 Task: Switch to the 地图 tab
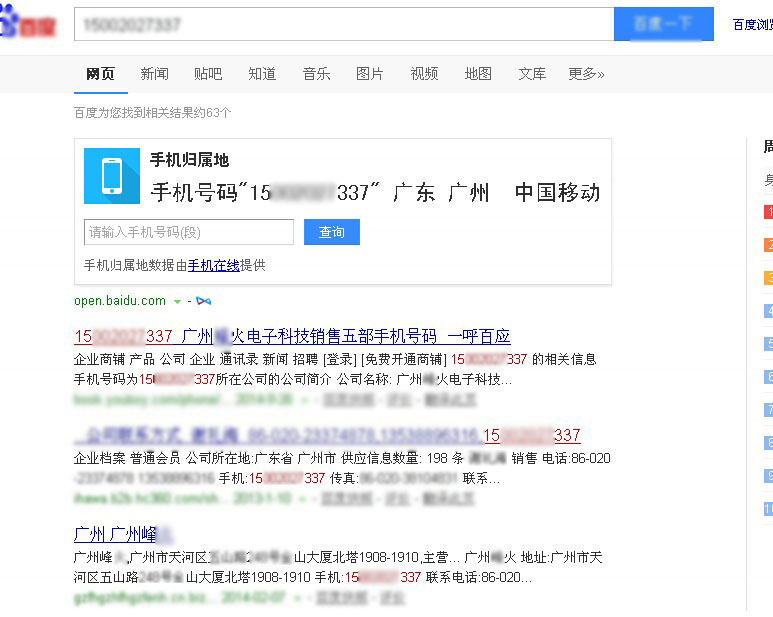pos(478,74)
